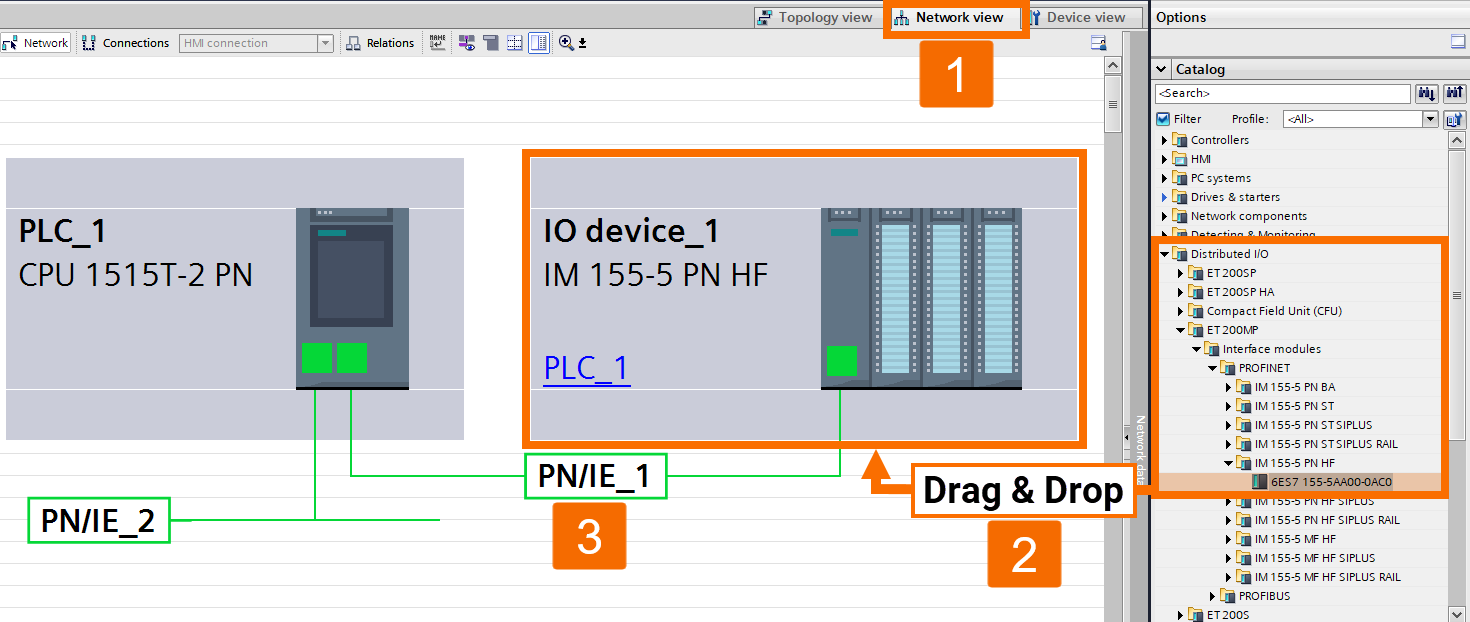Toggle the split editor horizontally icon

coord(514,43)
